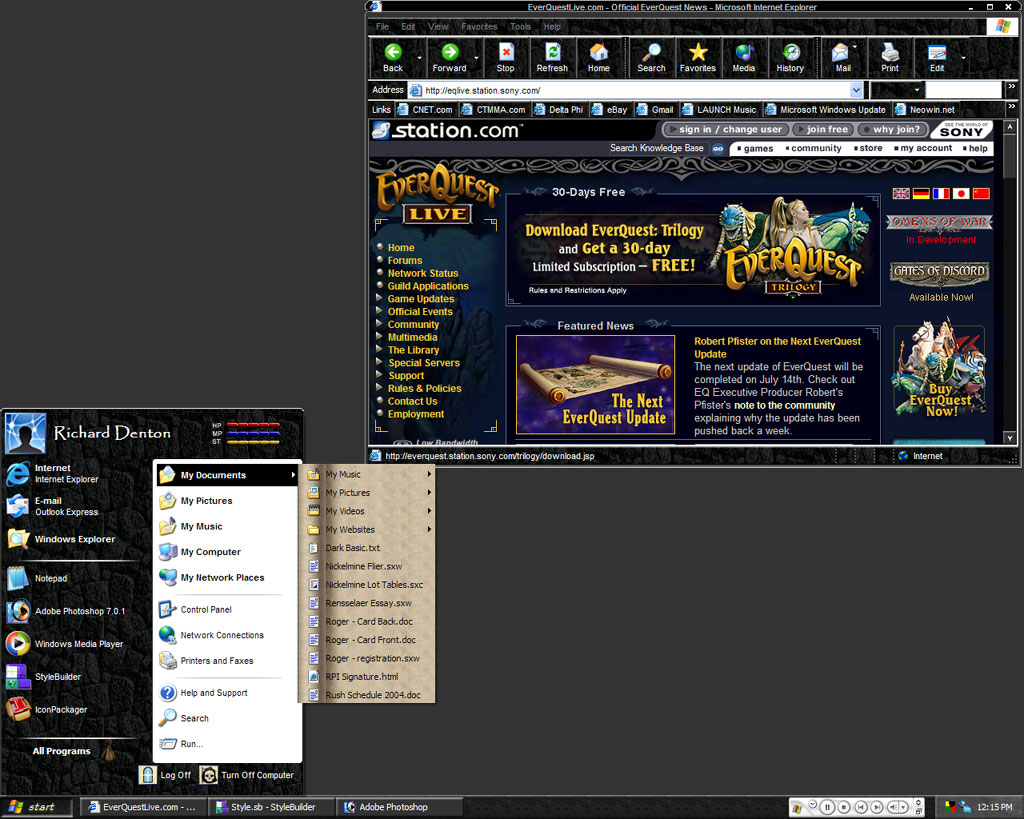
Task: Open the Mail icon in the toolbar
Action: (x=840, y=52)
